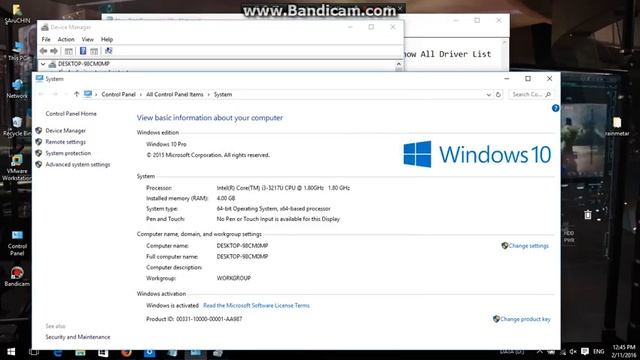Open Network desktop icon
The width and height of the screenshot is (640, 360).
pyautogui.click(x=17, y=89)
